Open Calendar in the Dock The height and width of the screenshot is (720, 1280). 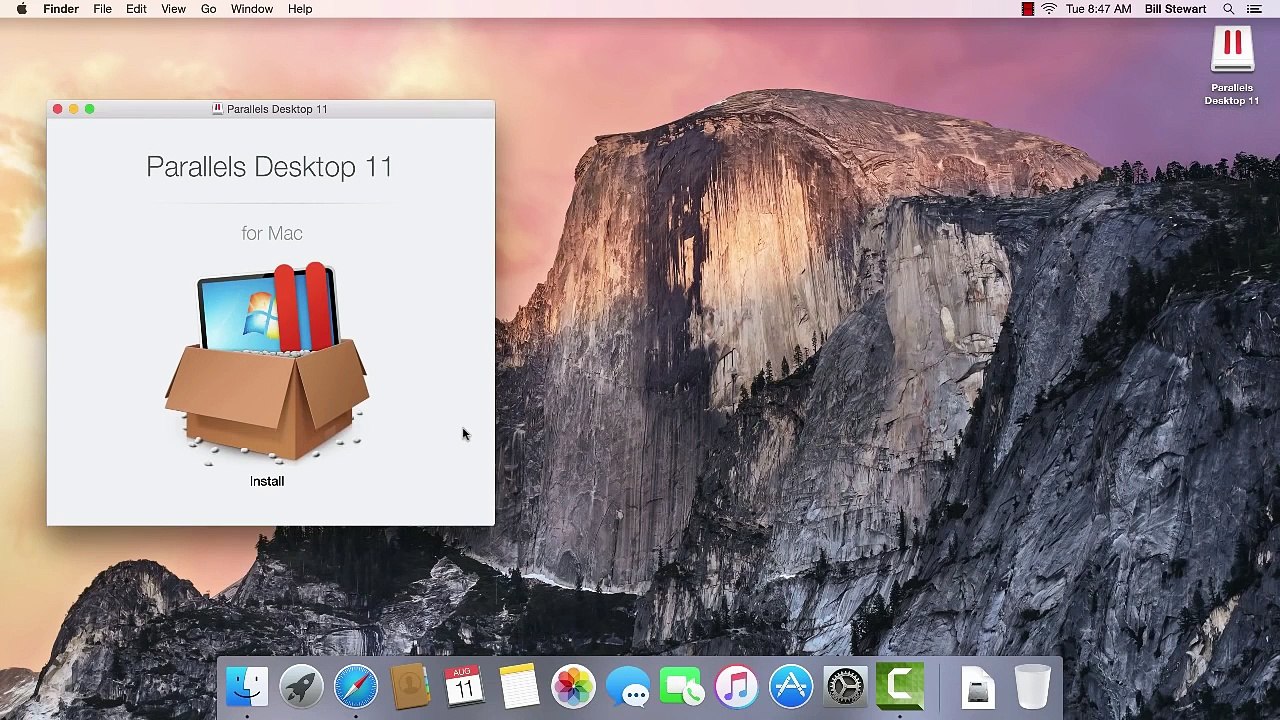click(464, 687)
